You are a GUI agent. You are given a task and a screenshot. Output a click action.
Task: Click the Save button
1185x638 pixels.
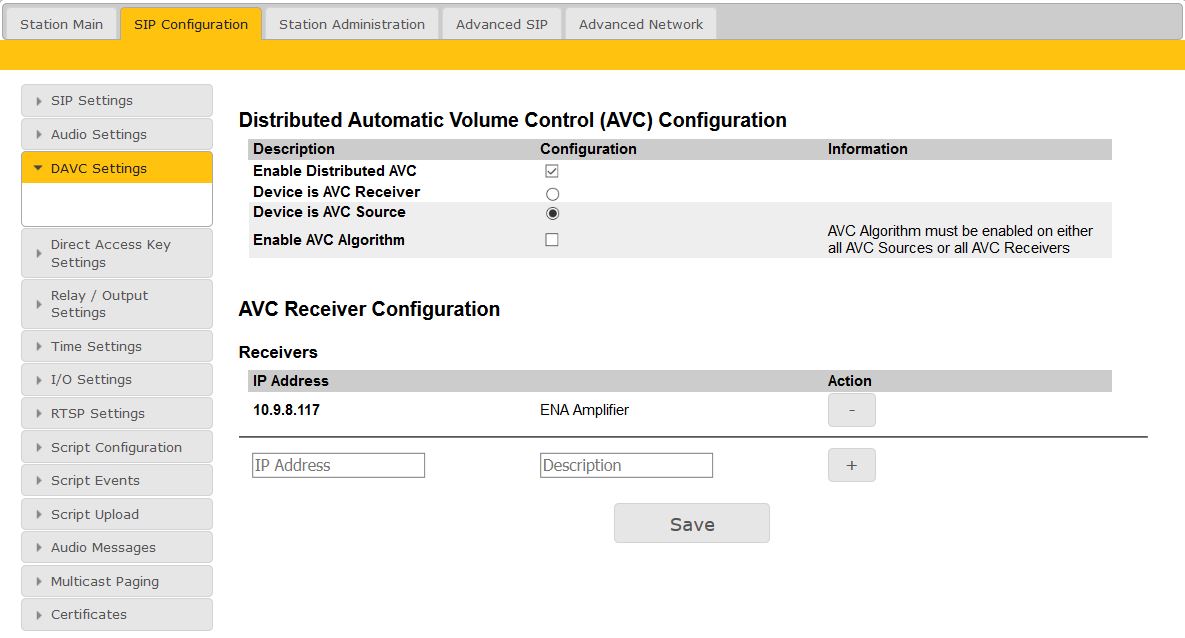coord(691,524)
